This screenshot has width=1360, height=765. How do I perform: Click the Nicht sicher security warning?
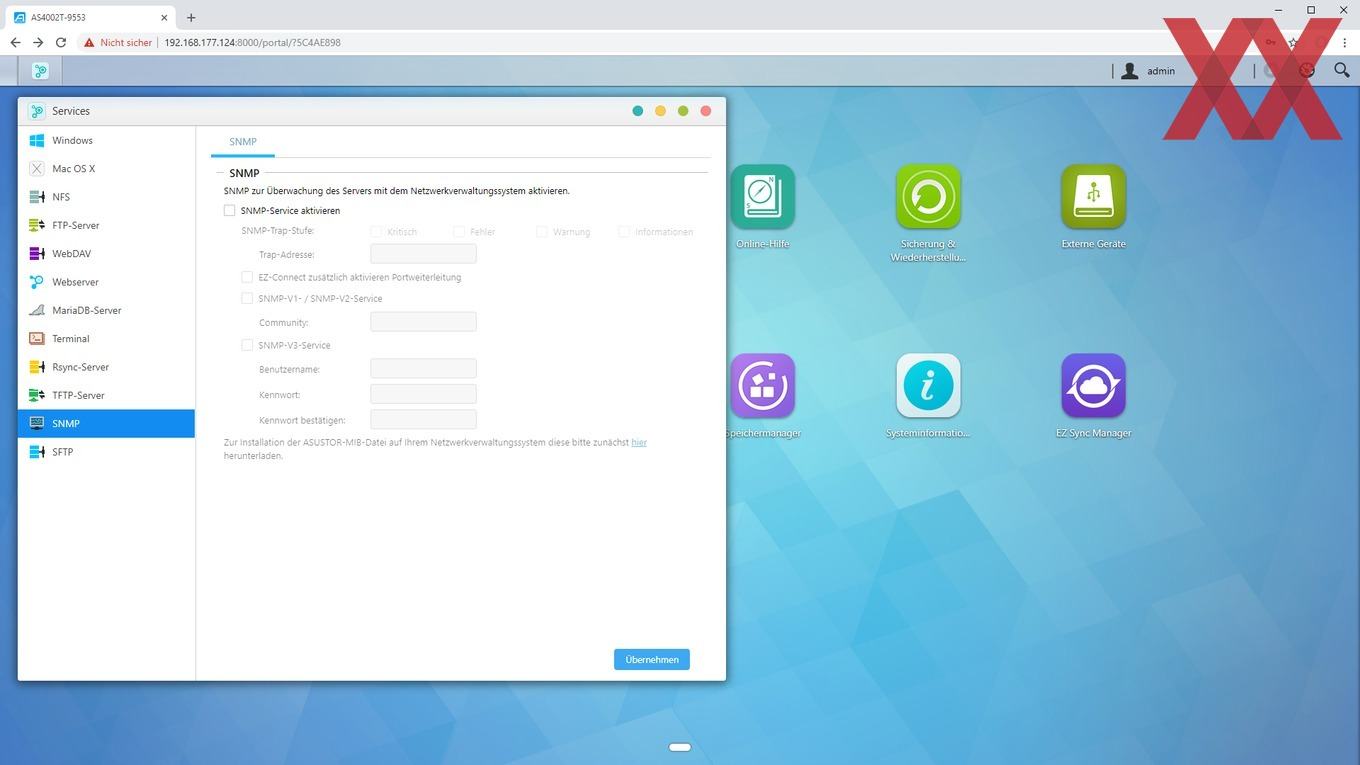pyautogui.click(x=118, y=43)
